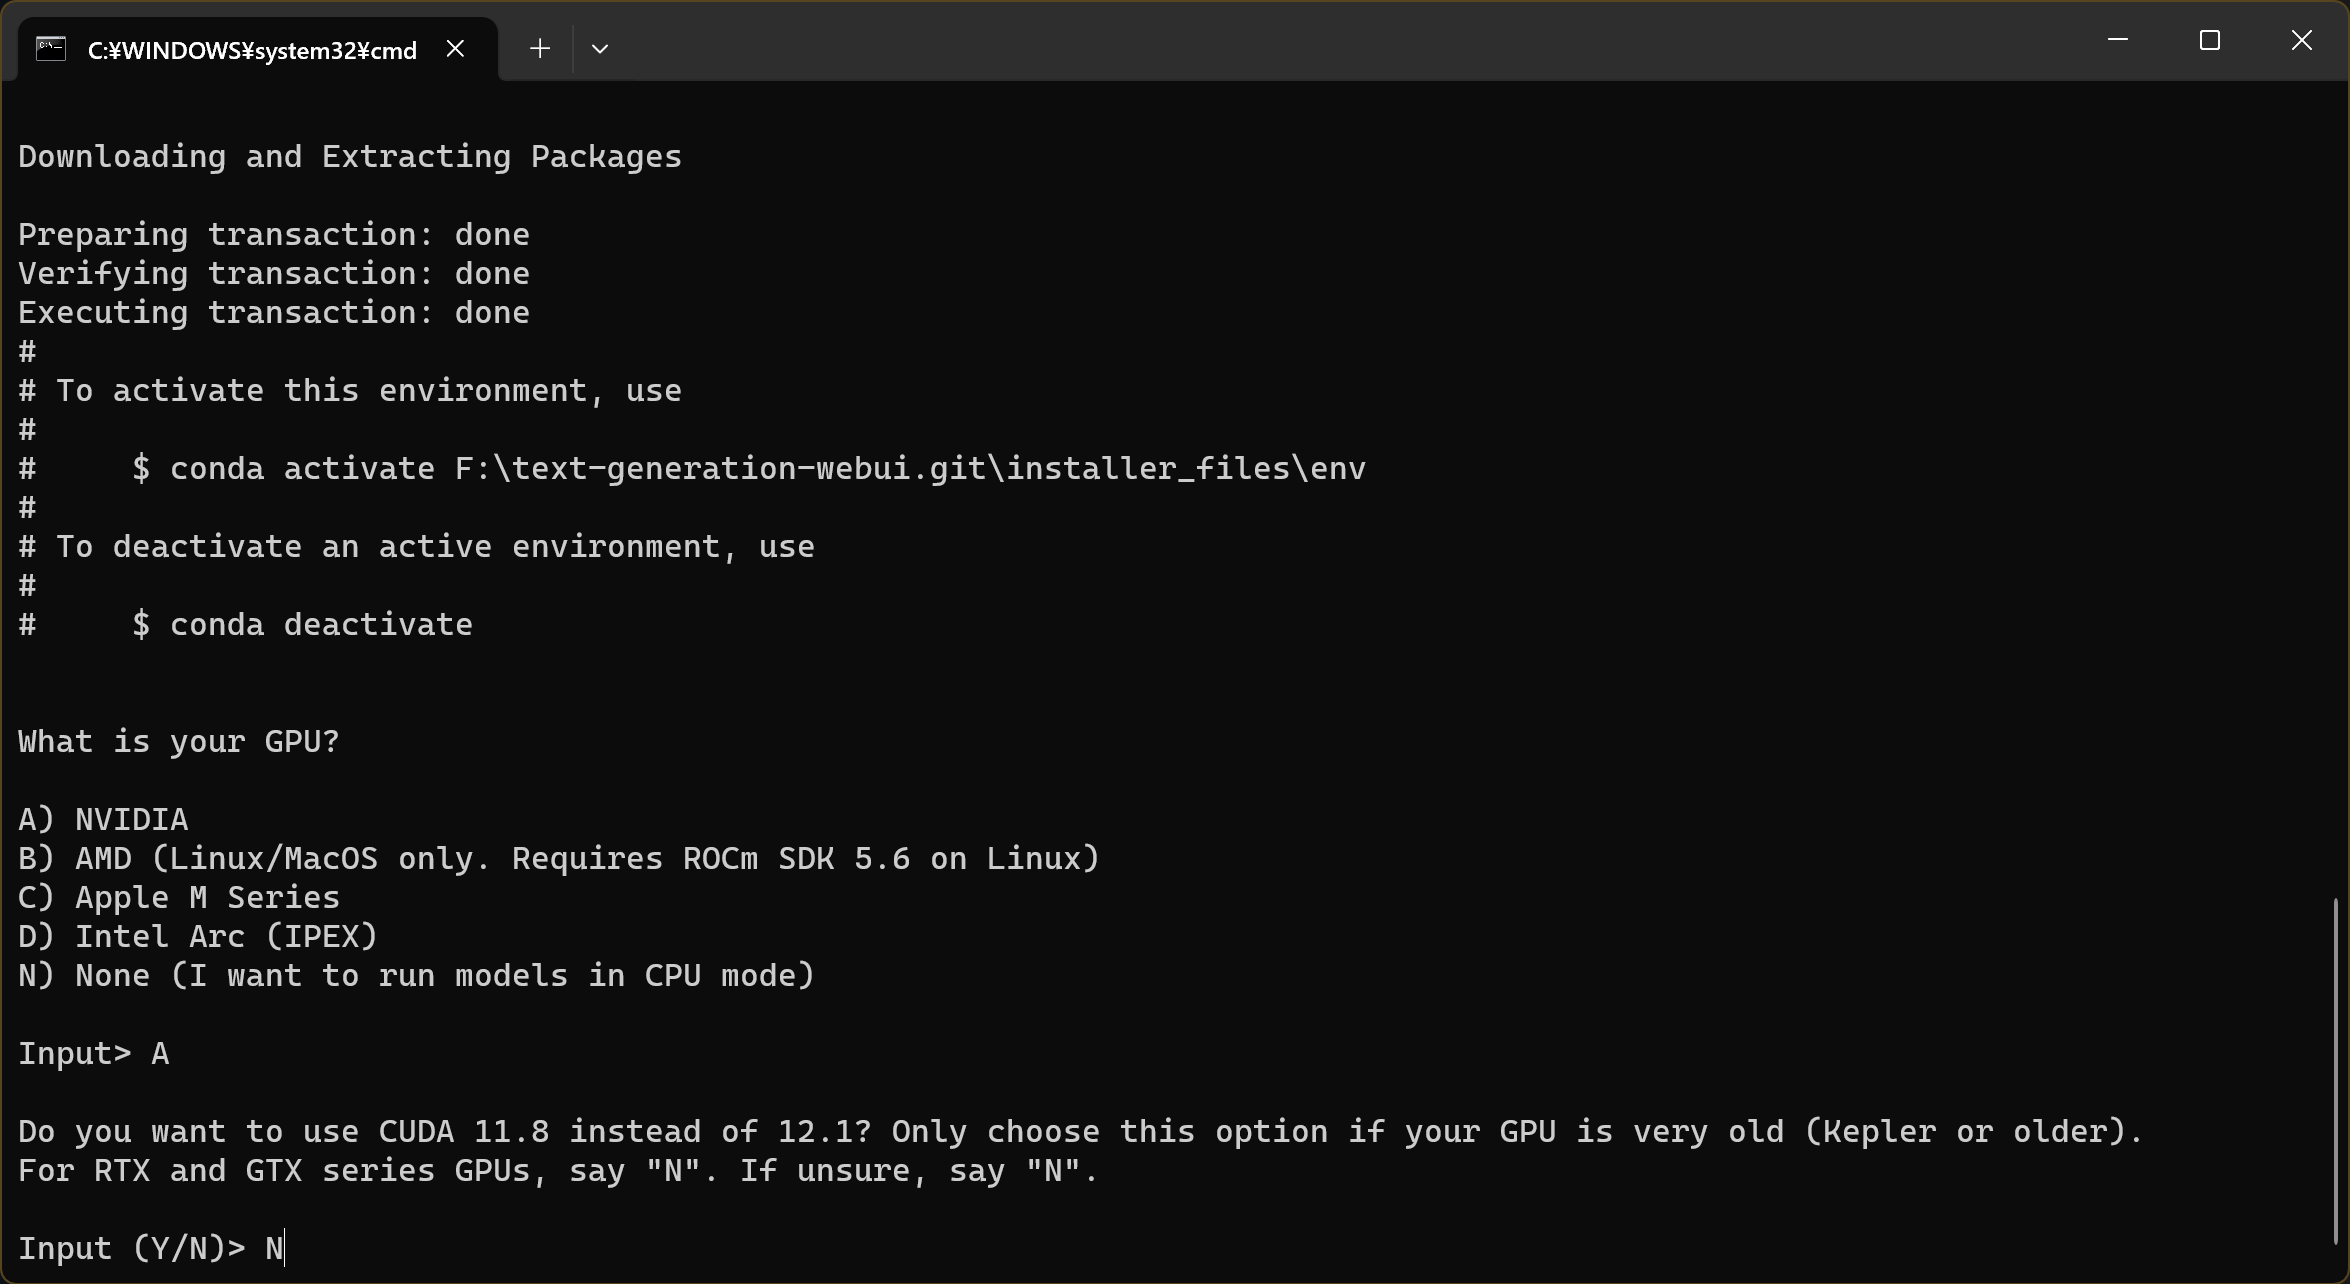Click the cmd icon in the tab
The height and width of the screenshot is (1284, 2350).
(x=51, y=49)
